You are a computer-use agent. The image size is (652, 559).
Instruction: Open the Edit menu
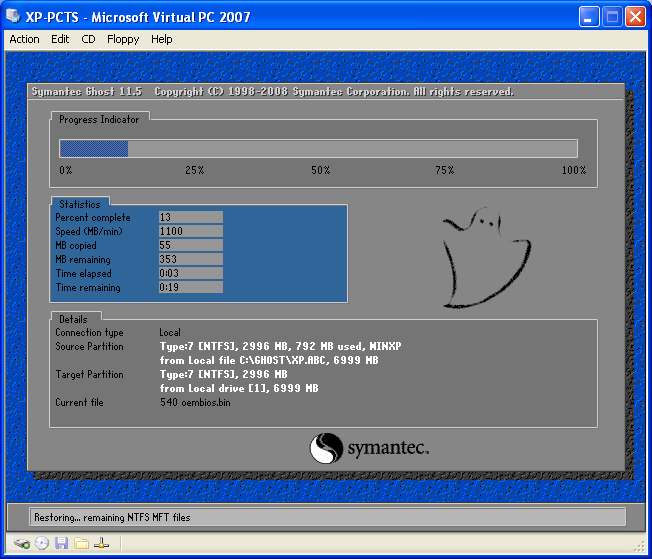tap(60, 39)
